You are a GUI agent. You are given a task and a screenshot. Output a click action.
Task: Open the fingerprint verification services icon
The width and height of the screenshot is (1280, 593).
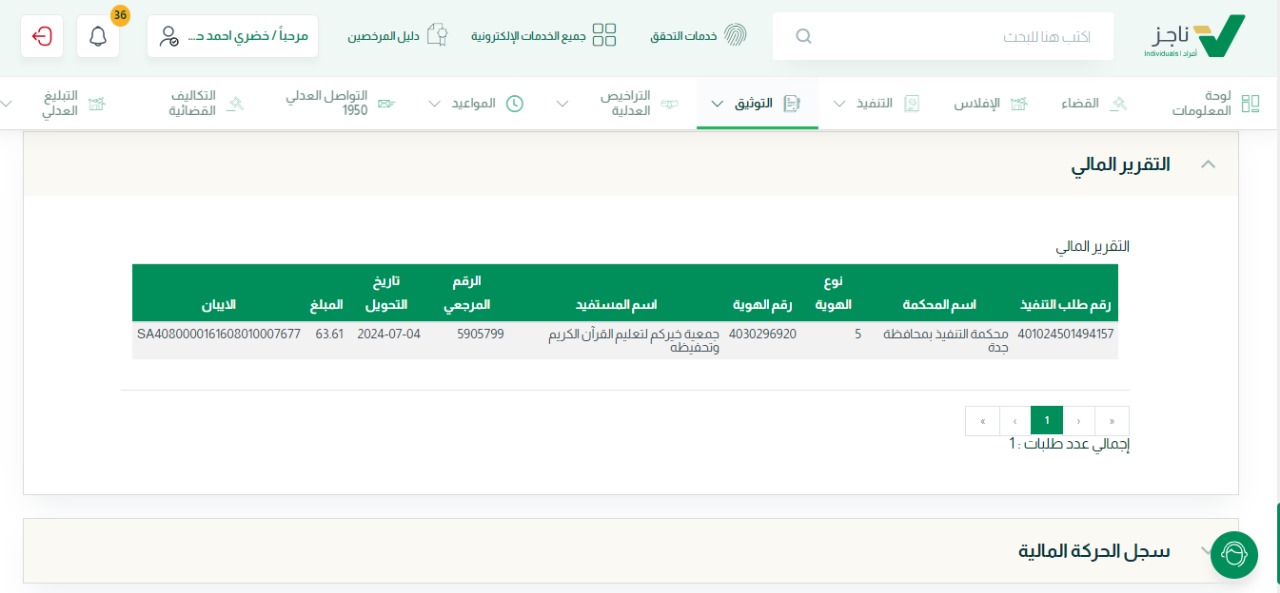(x=735, y=36)
